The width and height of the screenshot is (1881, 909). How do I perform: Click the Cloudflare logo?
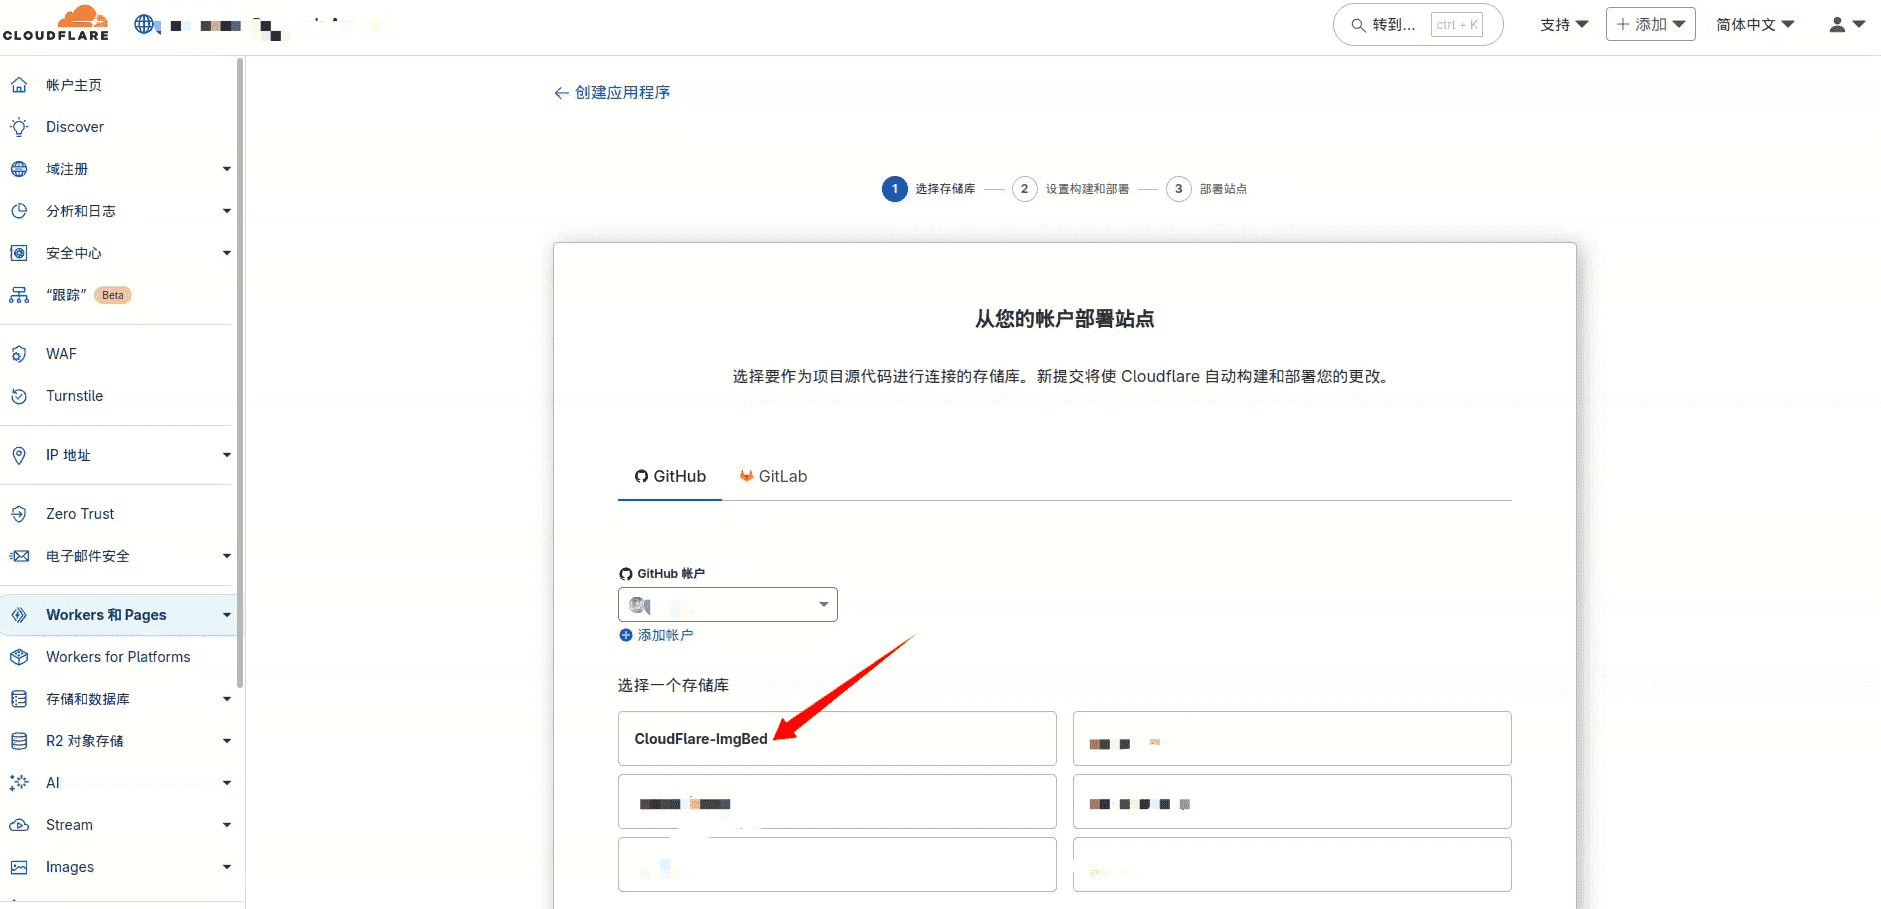56,23
